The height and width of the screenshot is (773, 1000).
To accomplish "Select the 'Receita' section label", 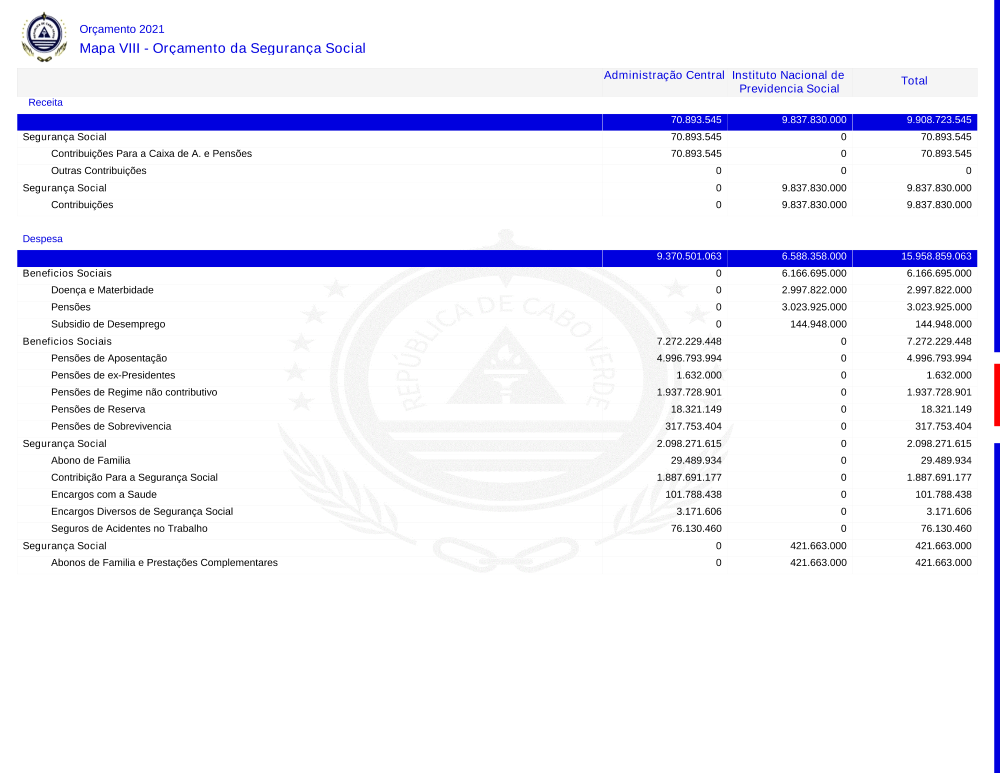I will point(45,102).
